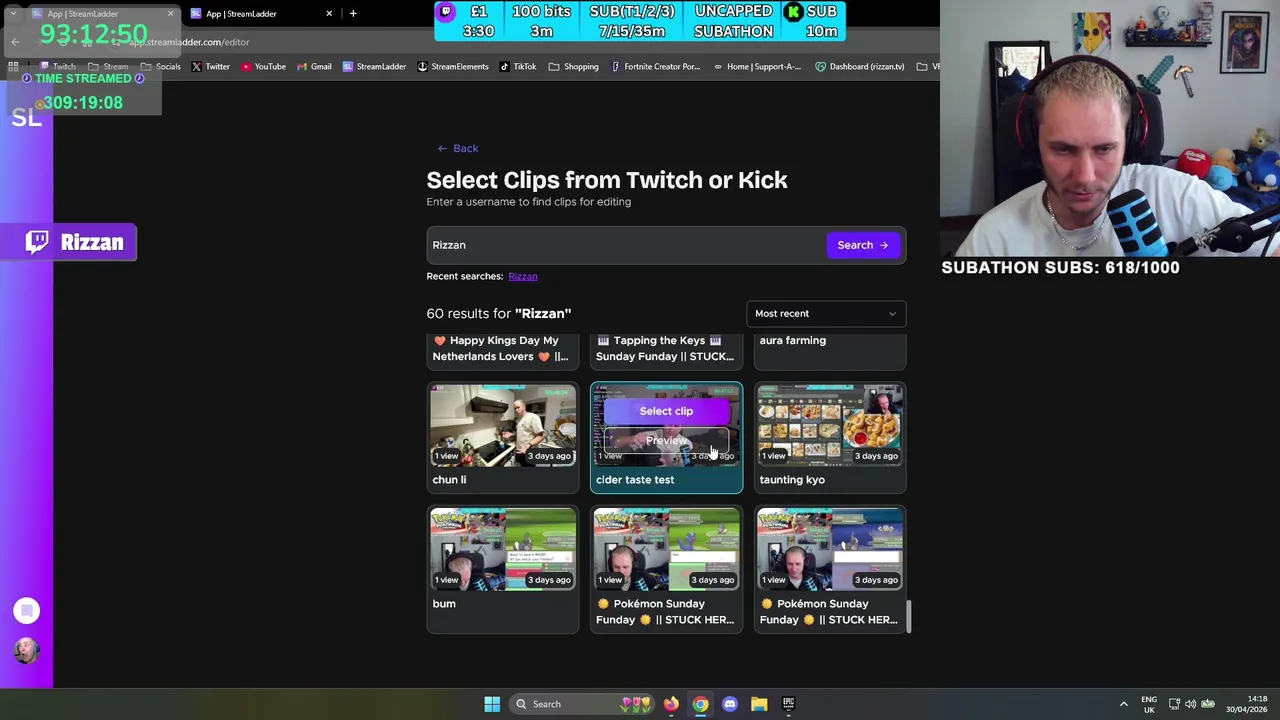
Task: Open a new browser tab
Action: (353, 14)
